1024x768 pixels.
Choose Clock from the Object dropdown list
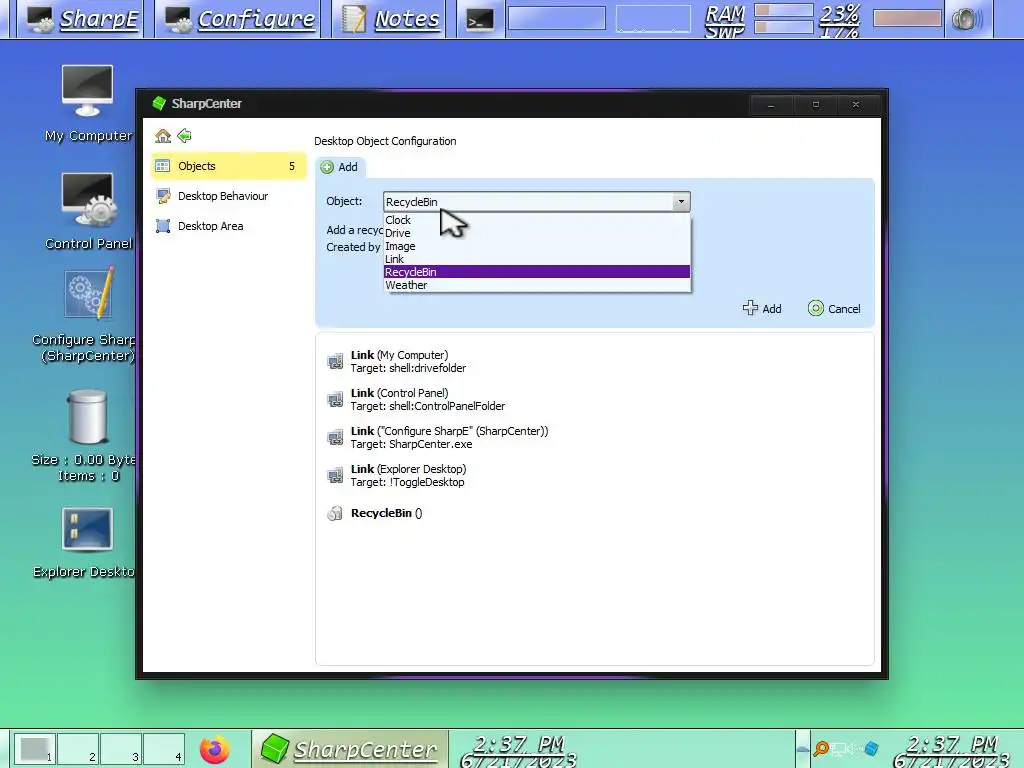537,220
